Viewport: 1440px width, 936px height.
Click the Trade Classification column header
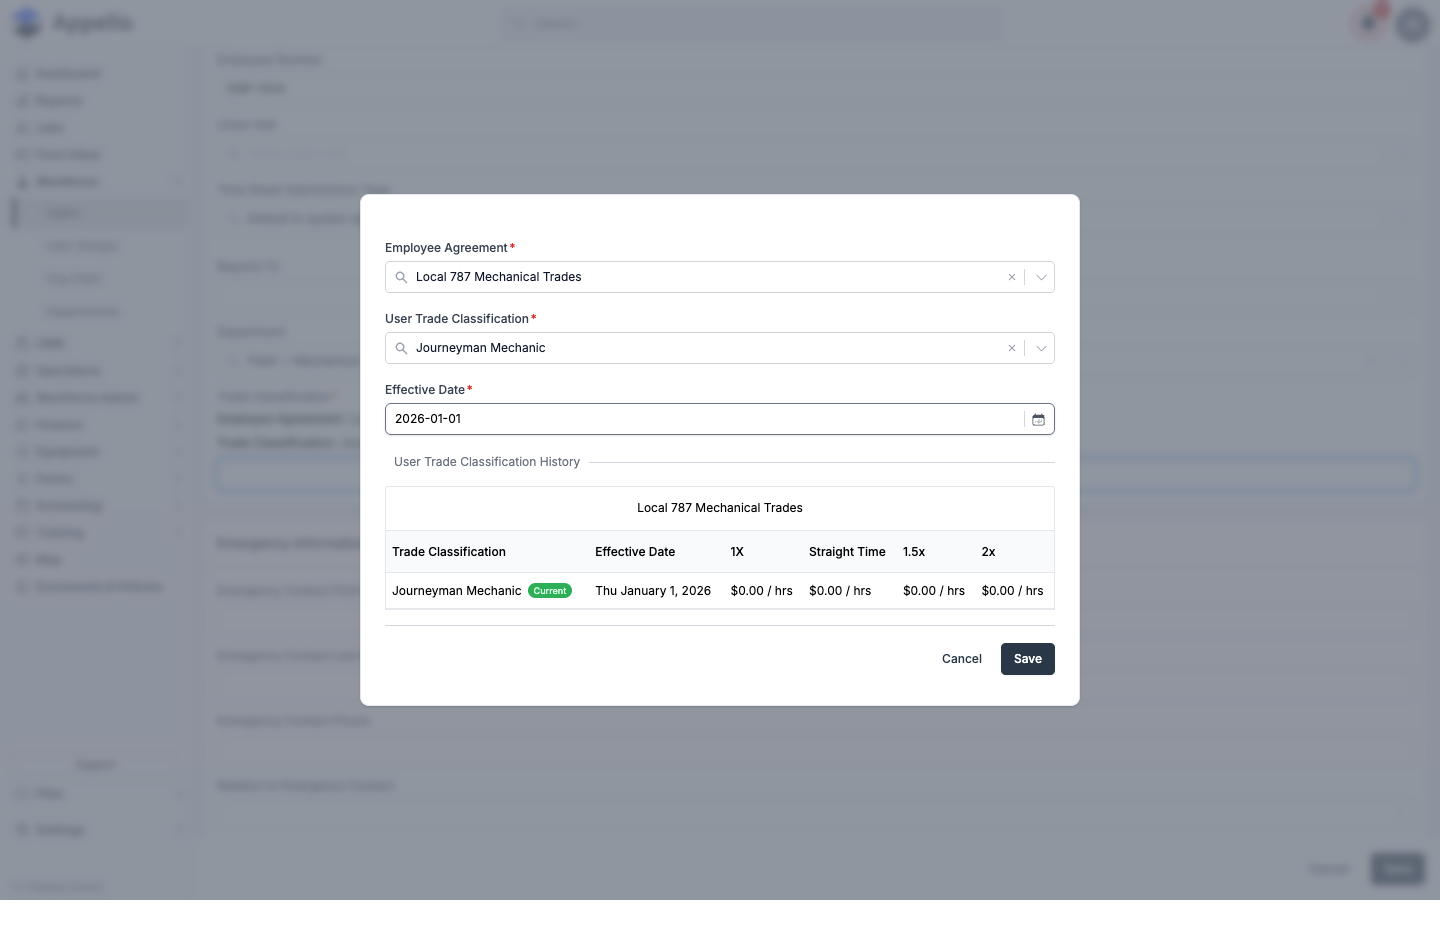(449, 552)
